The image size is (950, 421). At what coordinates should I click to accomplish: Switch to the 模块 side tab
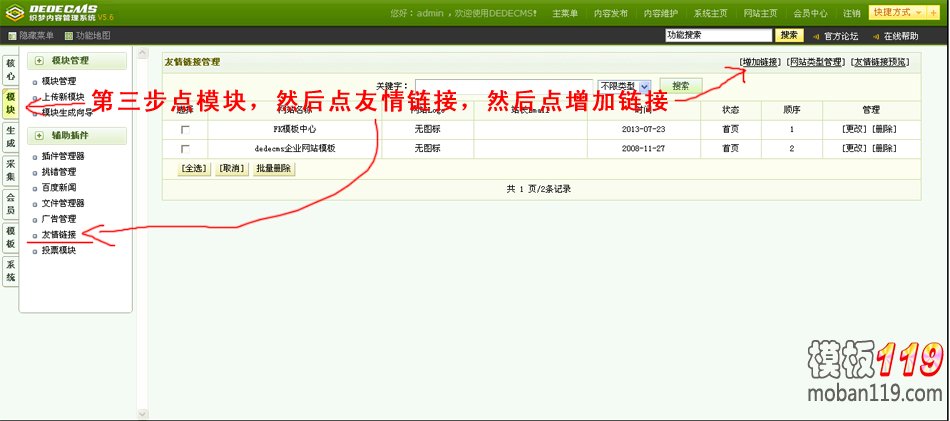(11, 103)
